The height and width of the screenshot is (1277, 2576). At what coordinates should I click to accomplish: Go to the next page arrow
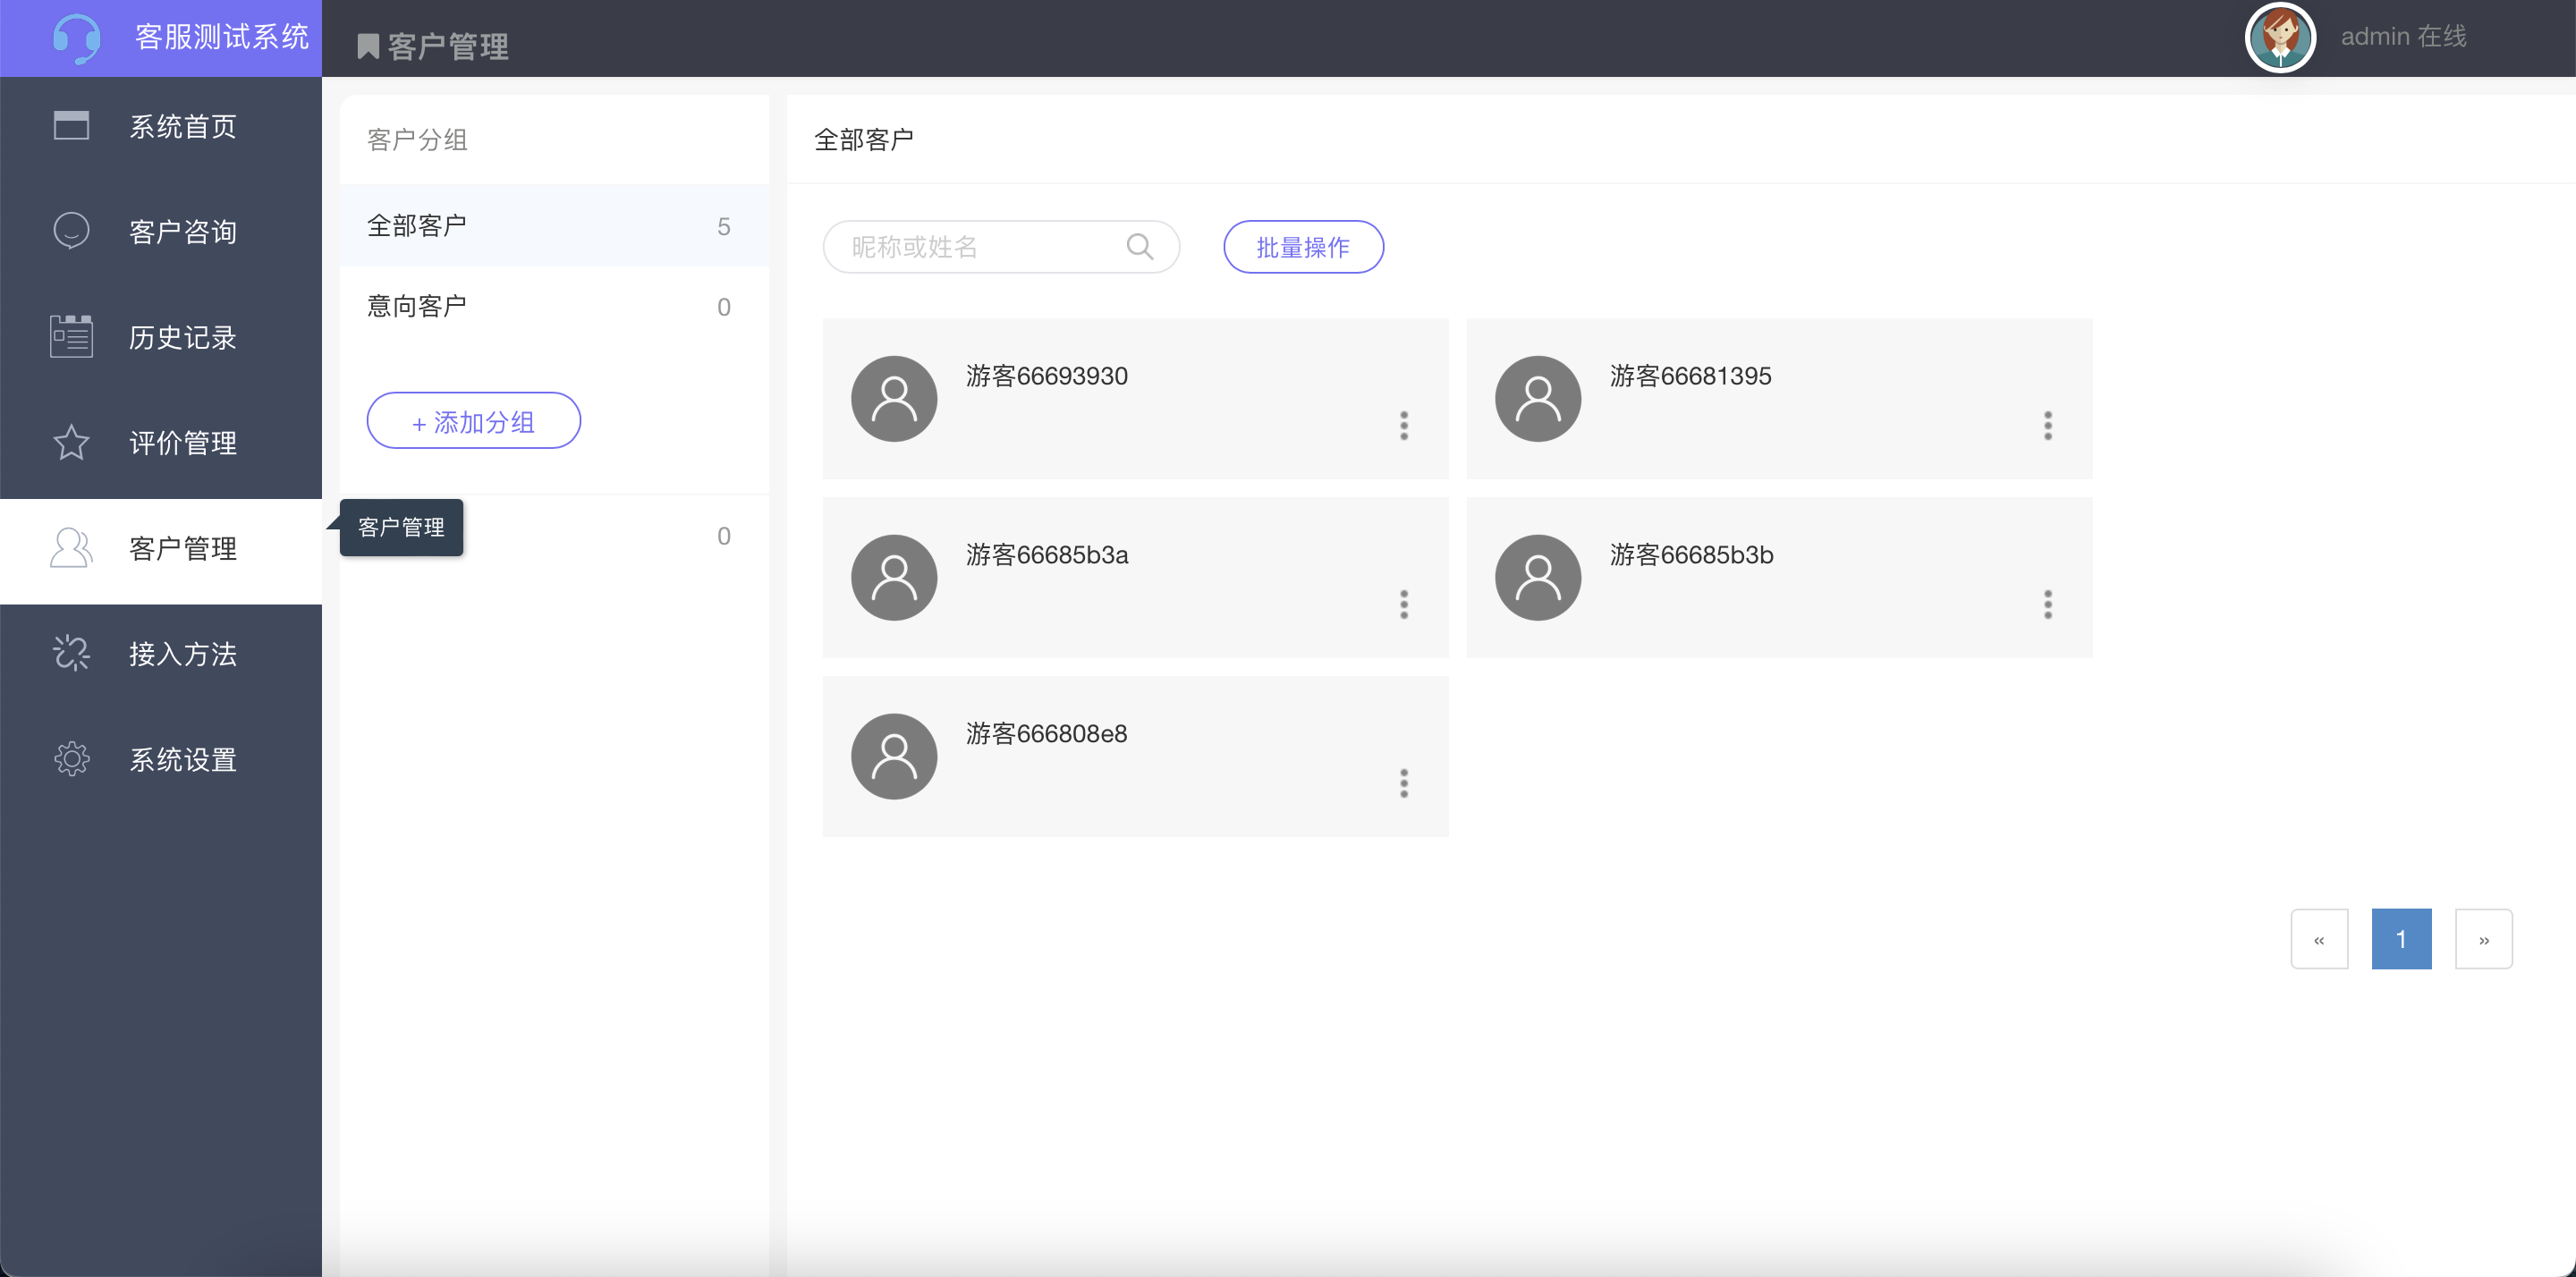(x=2483, y=939)
